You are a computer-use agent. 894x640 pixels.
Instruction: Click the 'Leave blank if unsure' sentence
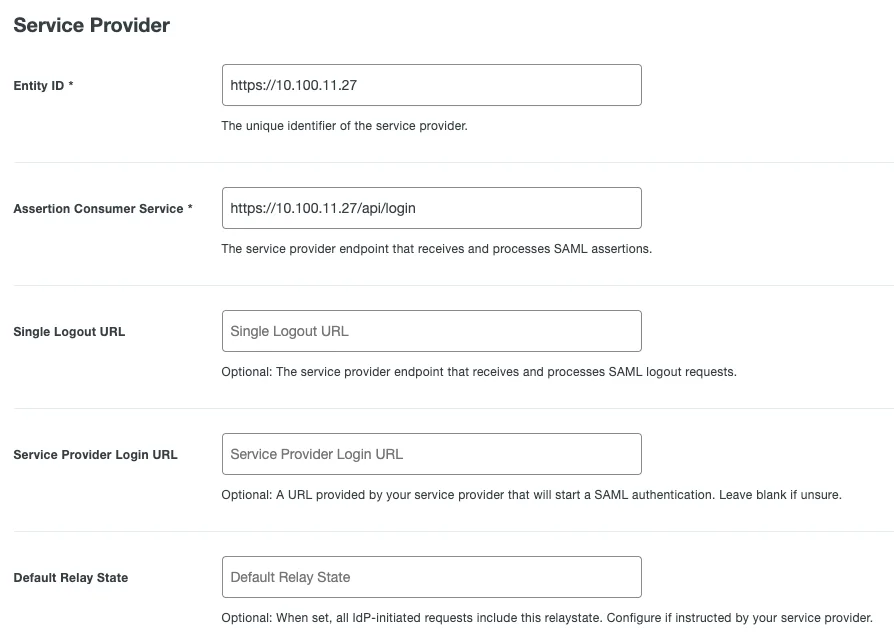pyautogui.click(x=780, y=495)
